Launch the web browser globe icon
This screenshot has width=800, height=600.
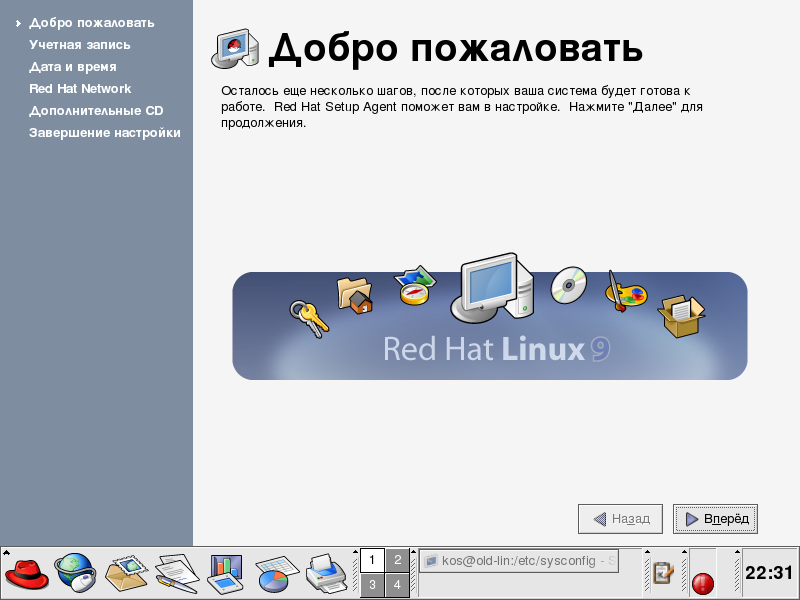point(75,574)
